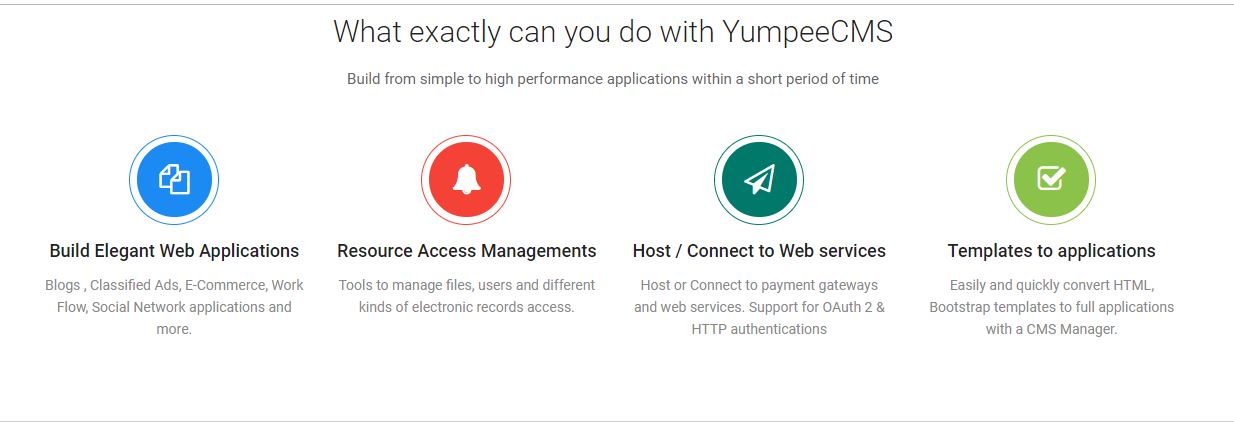Click the Build from simple to high performance subtitle

click(613, 79)
